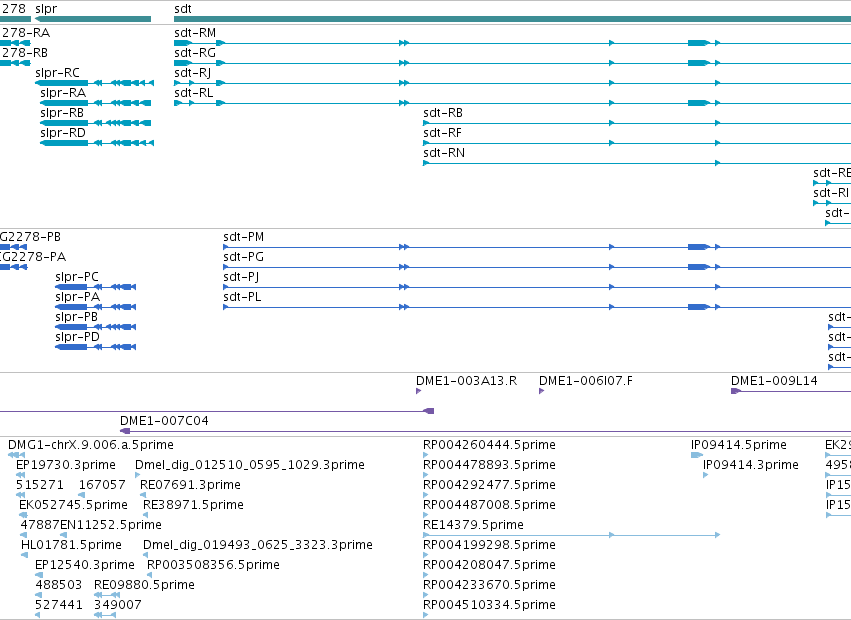The image size is (851, 620).
Task: Click the 278-RB transcript label
Action: pyautogui.click(x=24, y=53)
